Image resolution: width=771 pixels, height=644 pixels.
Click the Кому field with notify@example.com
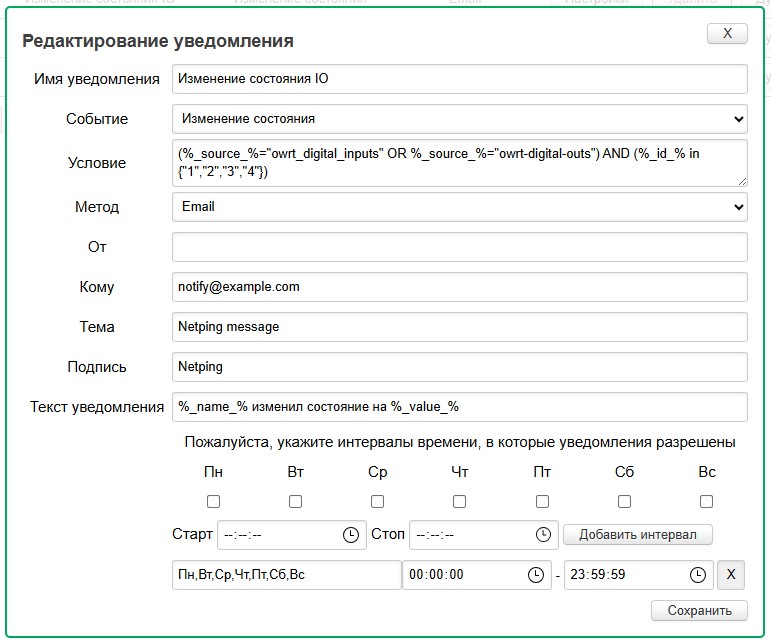pyautogui.click(x=459, y=287)
